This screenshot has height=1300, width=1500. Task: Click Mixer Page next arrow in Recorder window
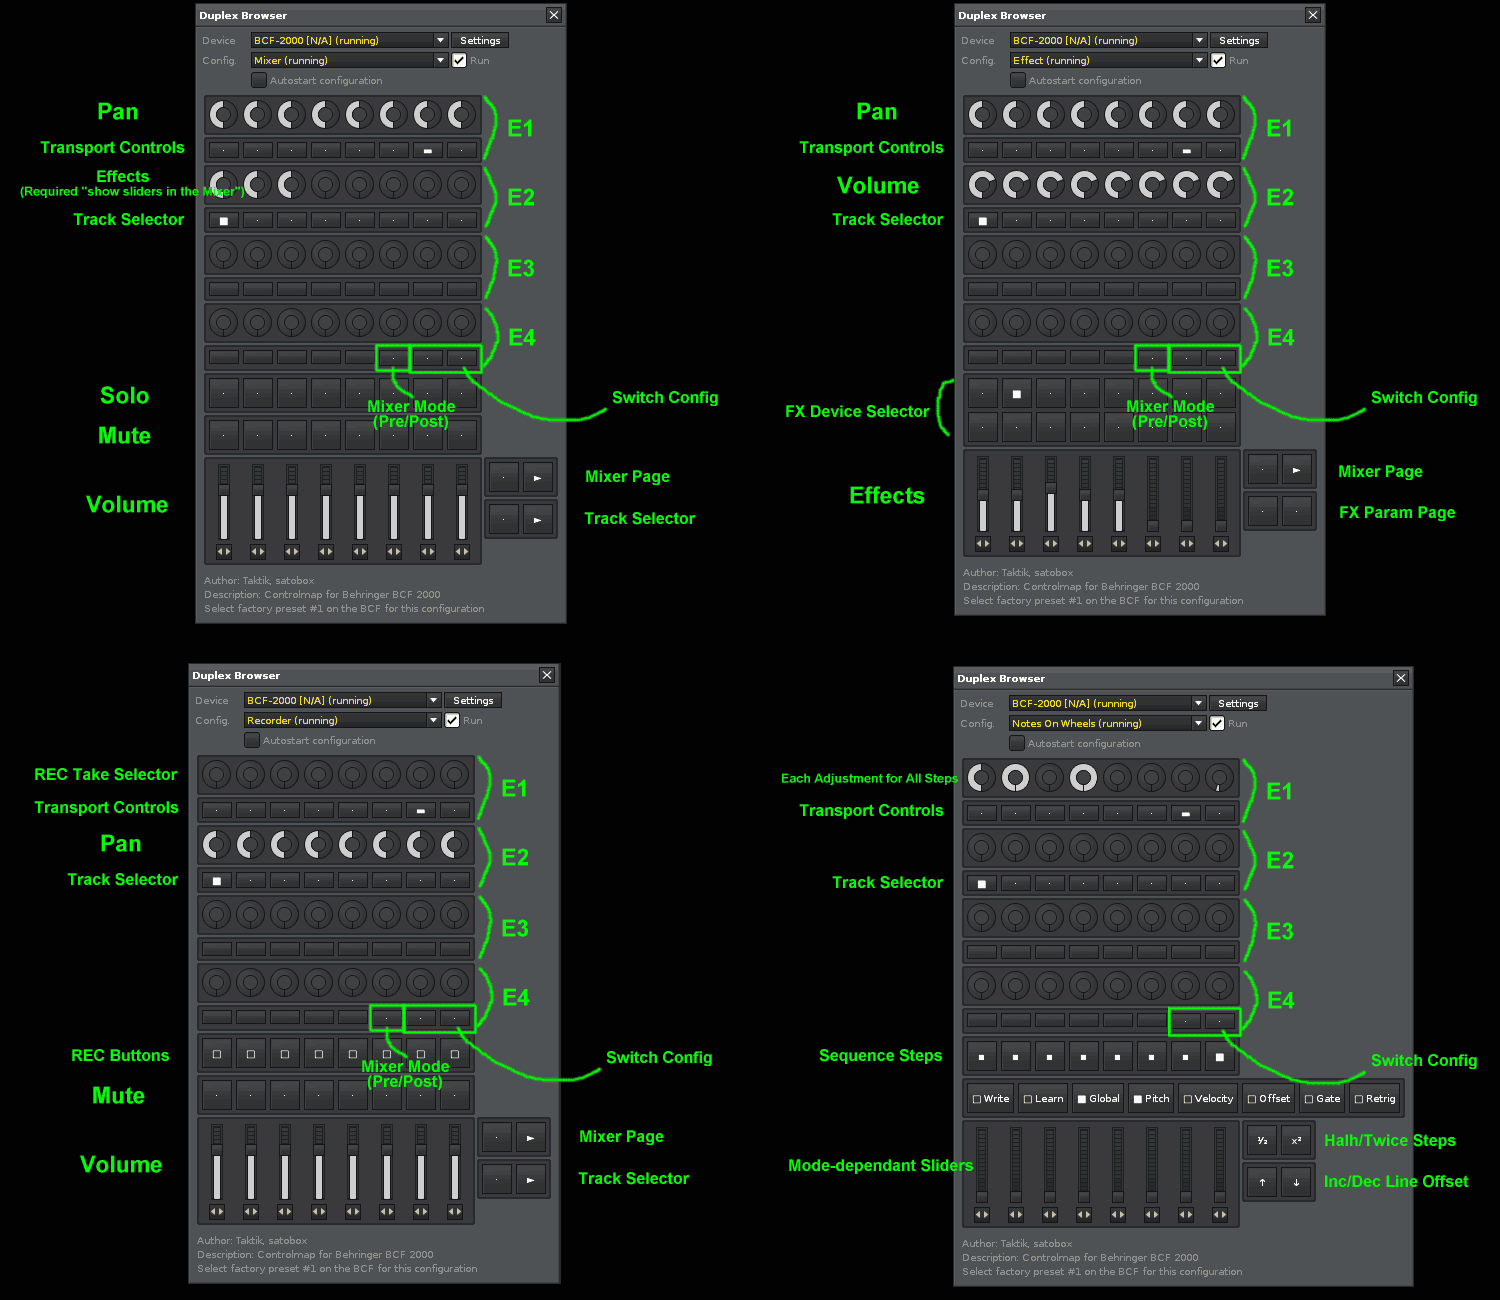point(531,1138)
